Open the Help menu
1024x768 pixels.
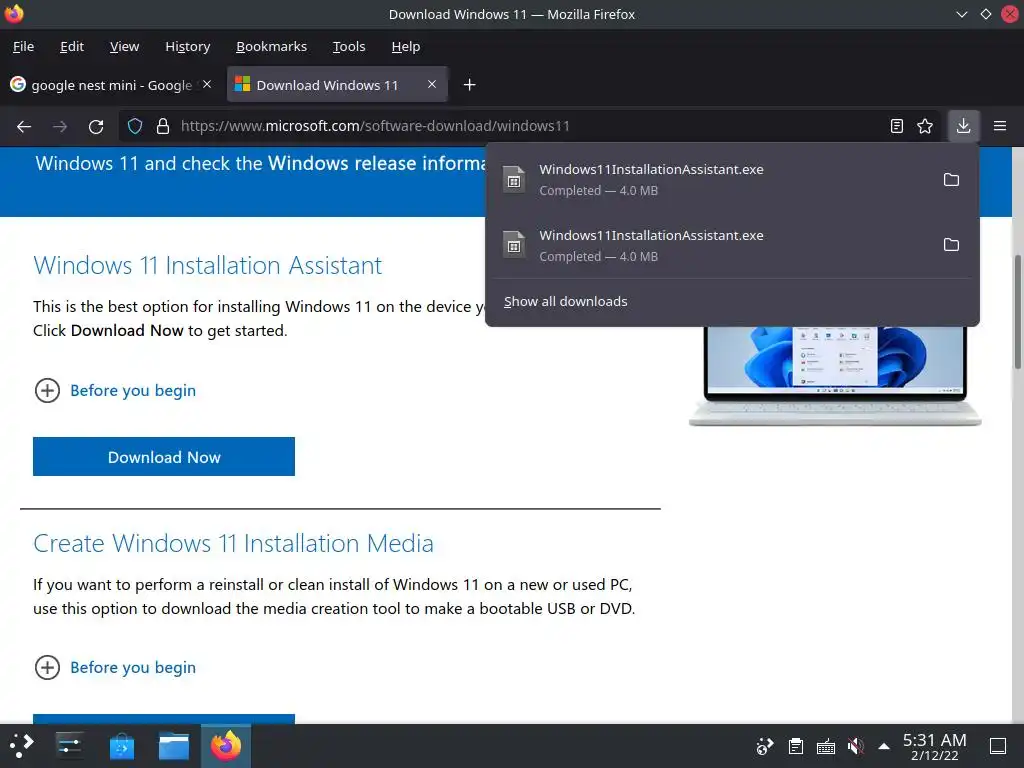pyautogui.click(x=406, y=46)
